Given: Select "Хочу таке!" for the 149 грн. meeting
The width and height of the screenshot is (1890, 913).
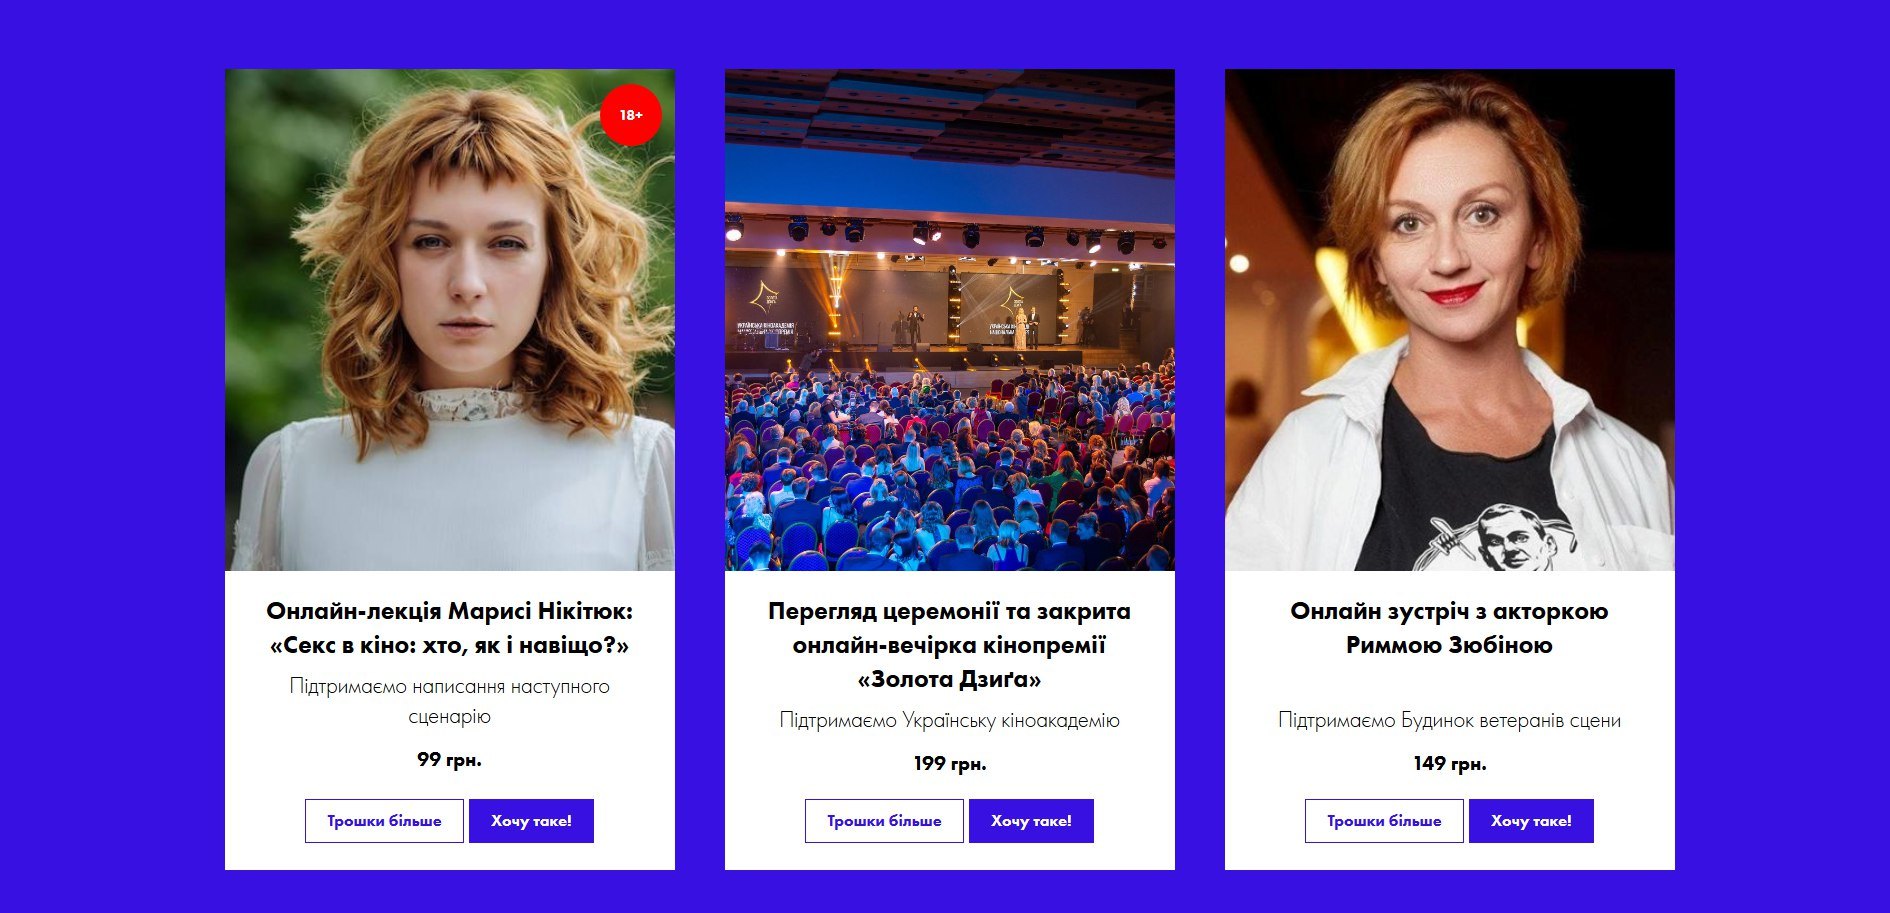Looking at the screenshot, I should click(1531, 821).
